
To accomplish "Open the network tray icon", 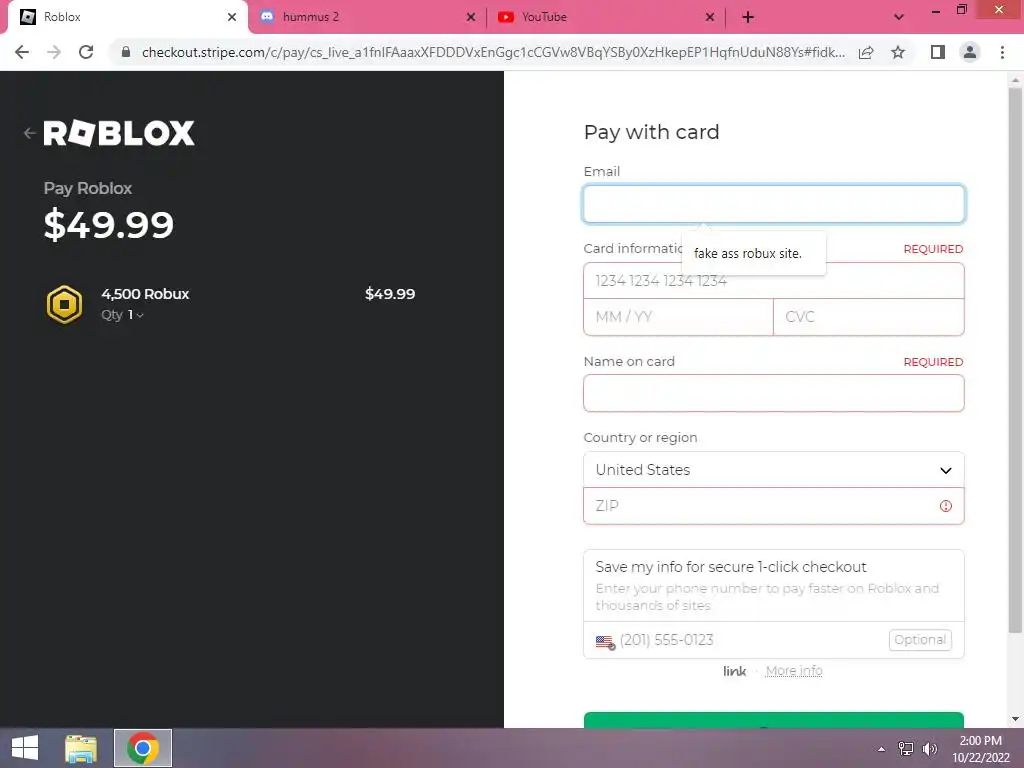I will coord(905,749).
